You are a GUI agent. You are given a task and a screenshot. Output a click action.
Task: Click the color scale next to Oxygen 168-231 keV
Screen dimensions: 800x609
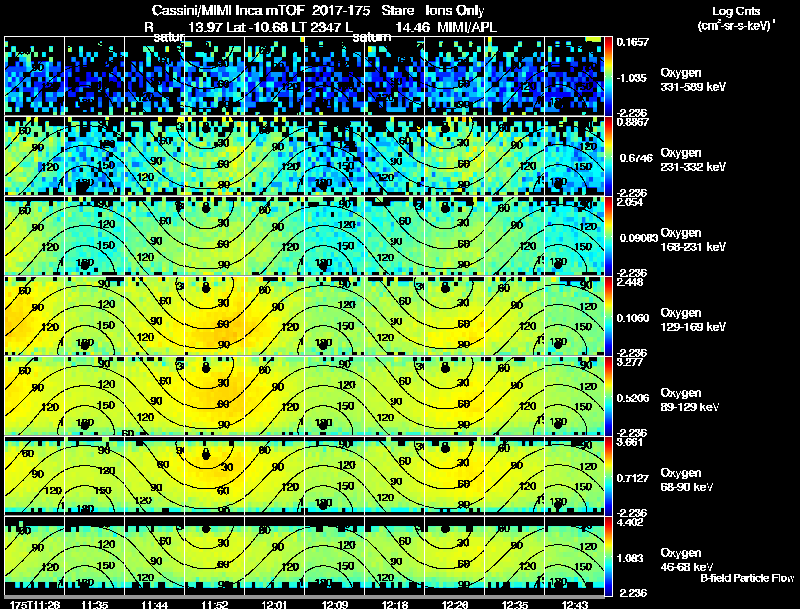pyautogui.click(x=608, y=236)
